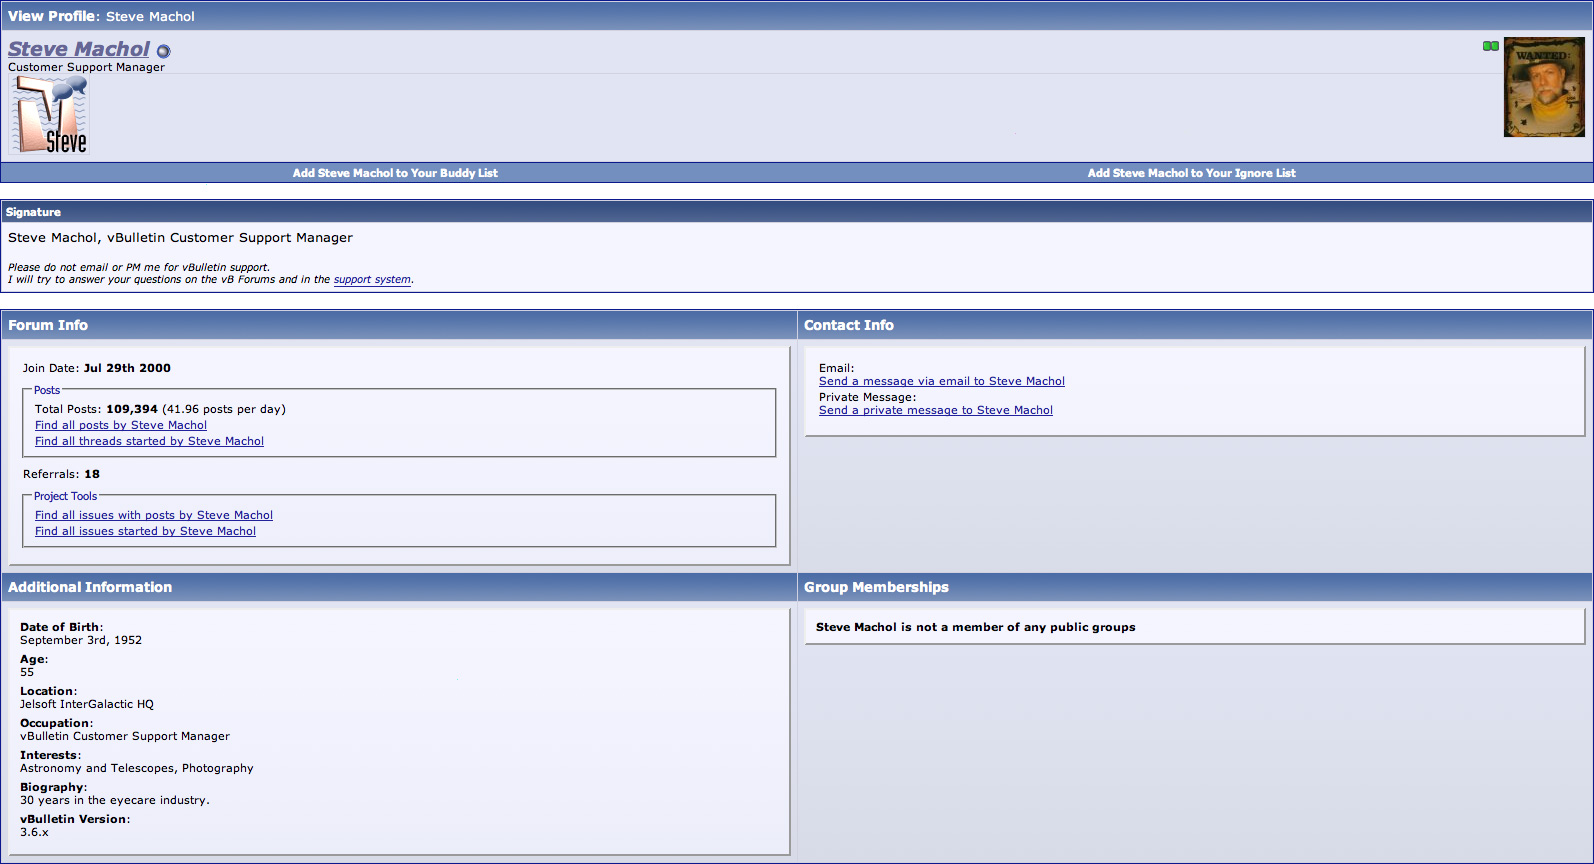Click the online status icon beside Steve Machol
This screenshot has width=1594, height=864.
pos(163,51)
